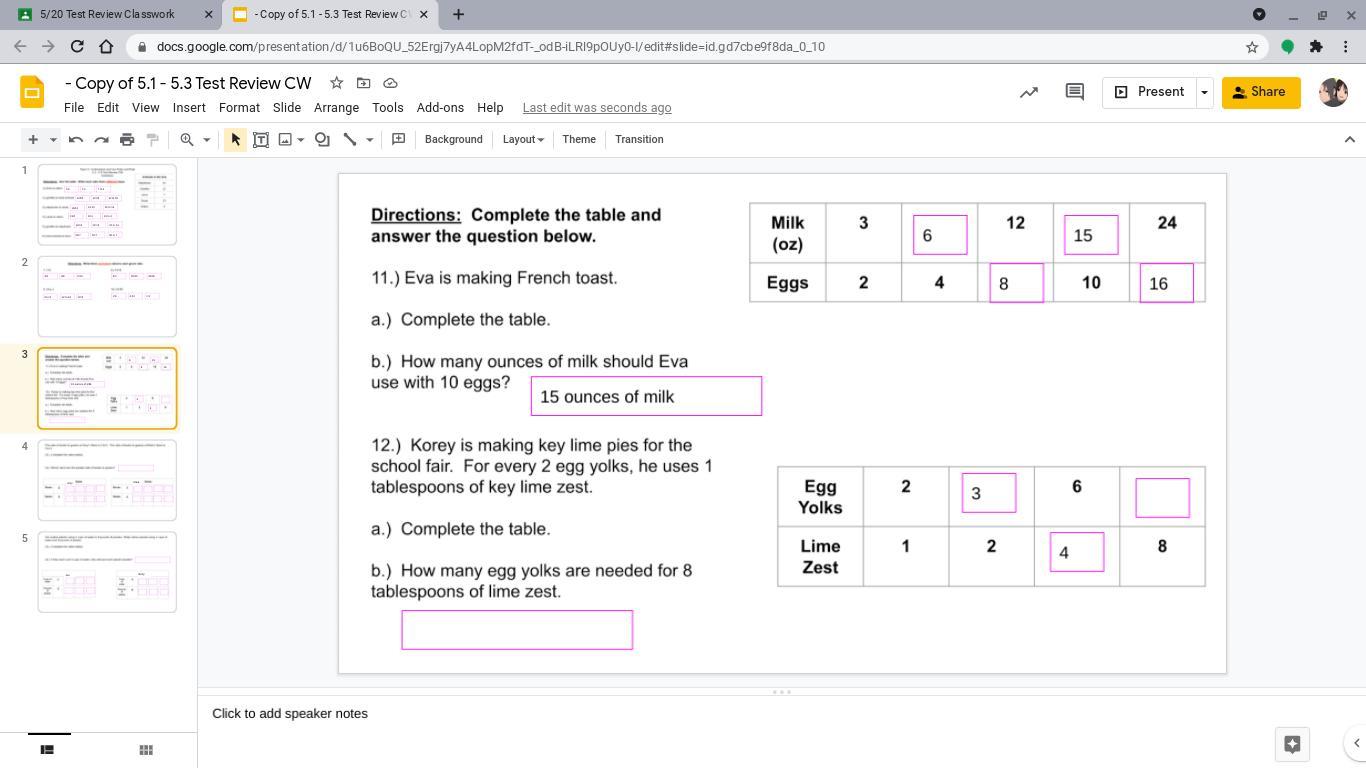
Task: Redo the last undone action
Action: [x=101, y=140]
